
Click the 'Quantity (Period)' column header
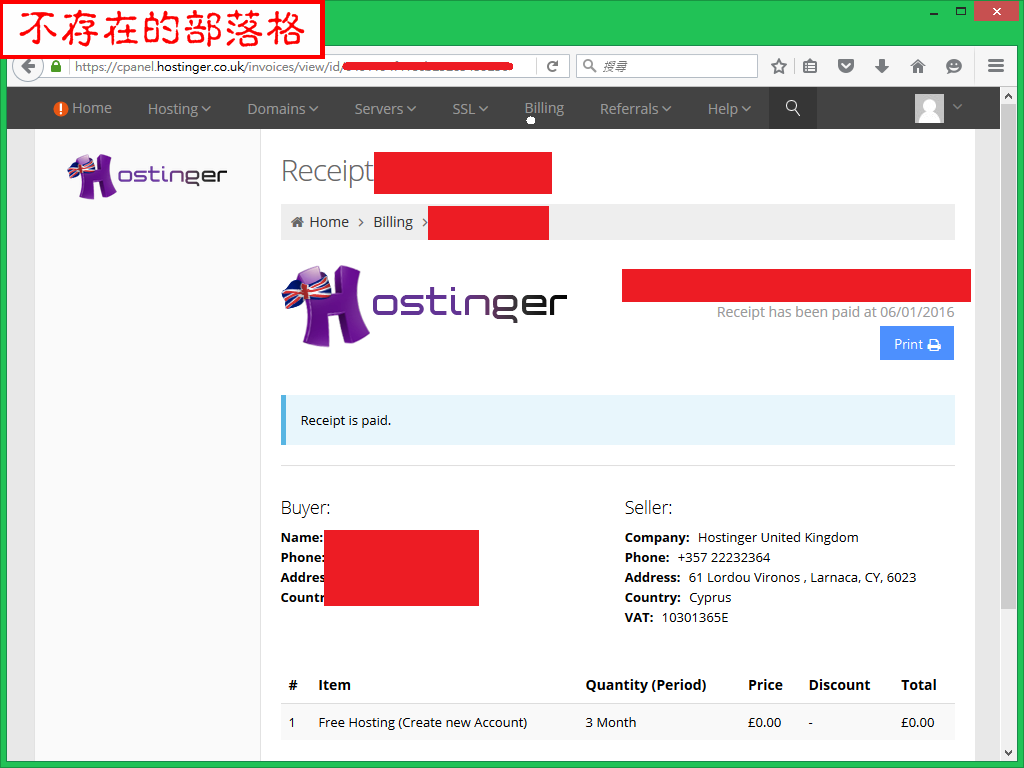[646, 685]
